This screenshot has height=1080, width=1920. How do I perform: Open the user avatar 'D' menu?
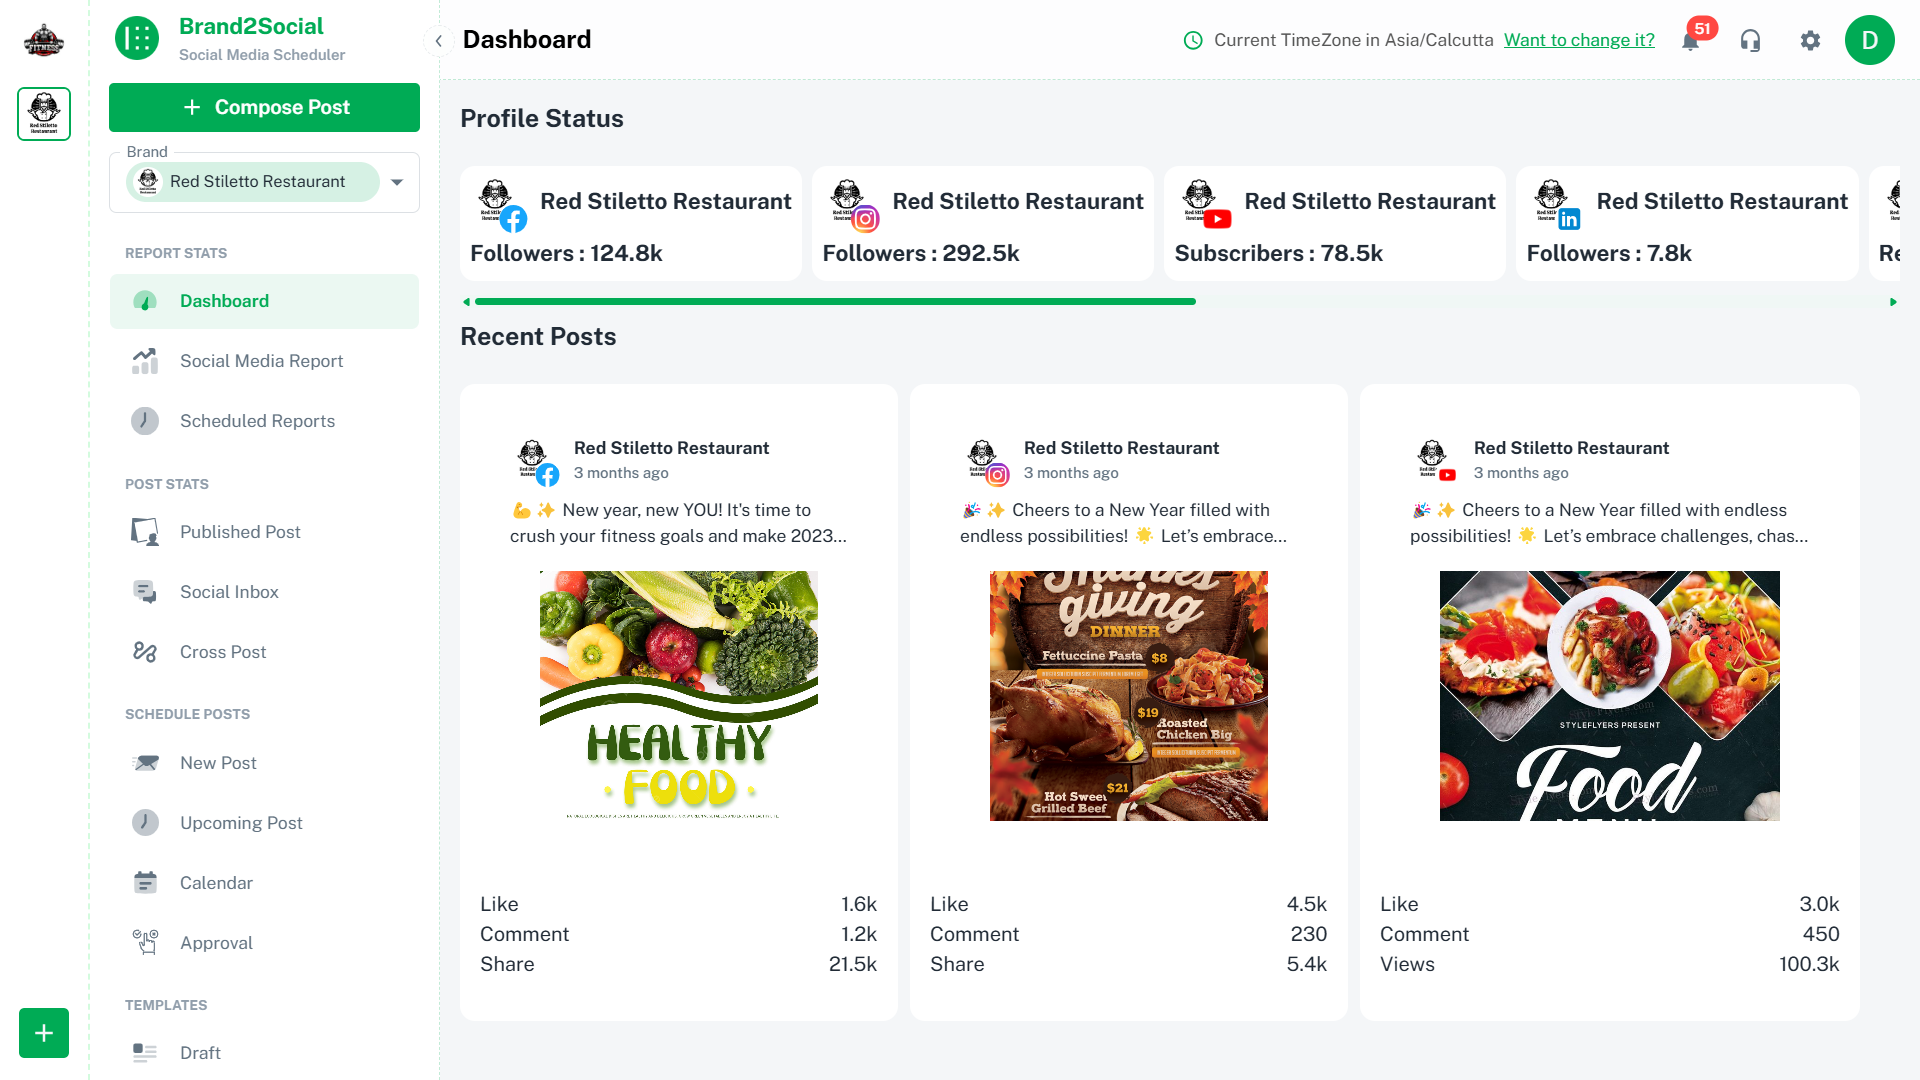coord(1869,41)
